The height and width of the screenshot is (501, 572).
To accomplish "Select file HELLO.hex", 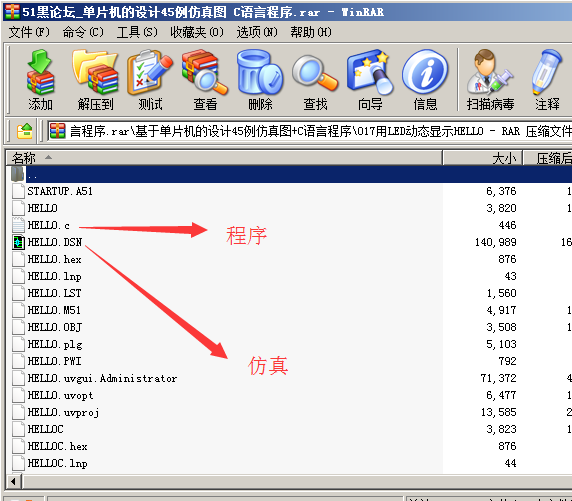I will coord(54,259).
